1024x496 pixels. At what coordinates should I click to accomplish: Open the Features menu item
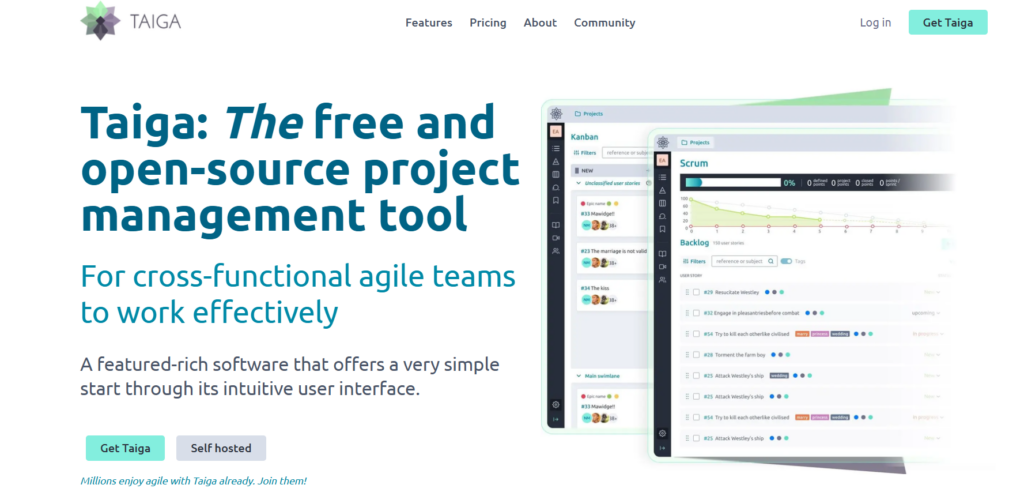point(428,23)
